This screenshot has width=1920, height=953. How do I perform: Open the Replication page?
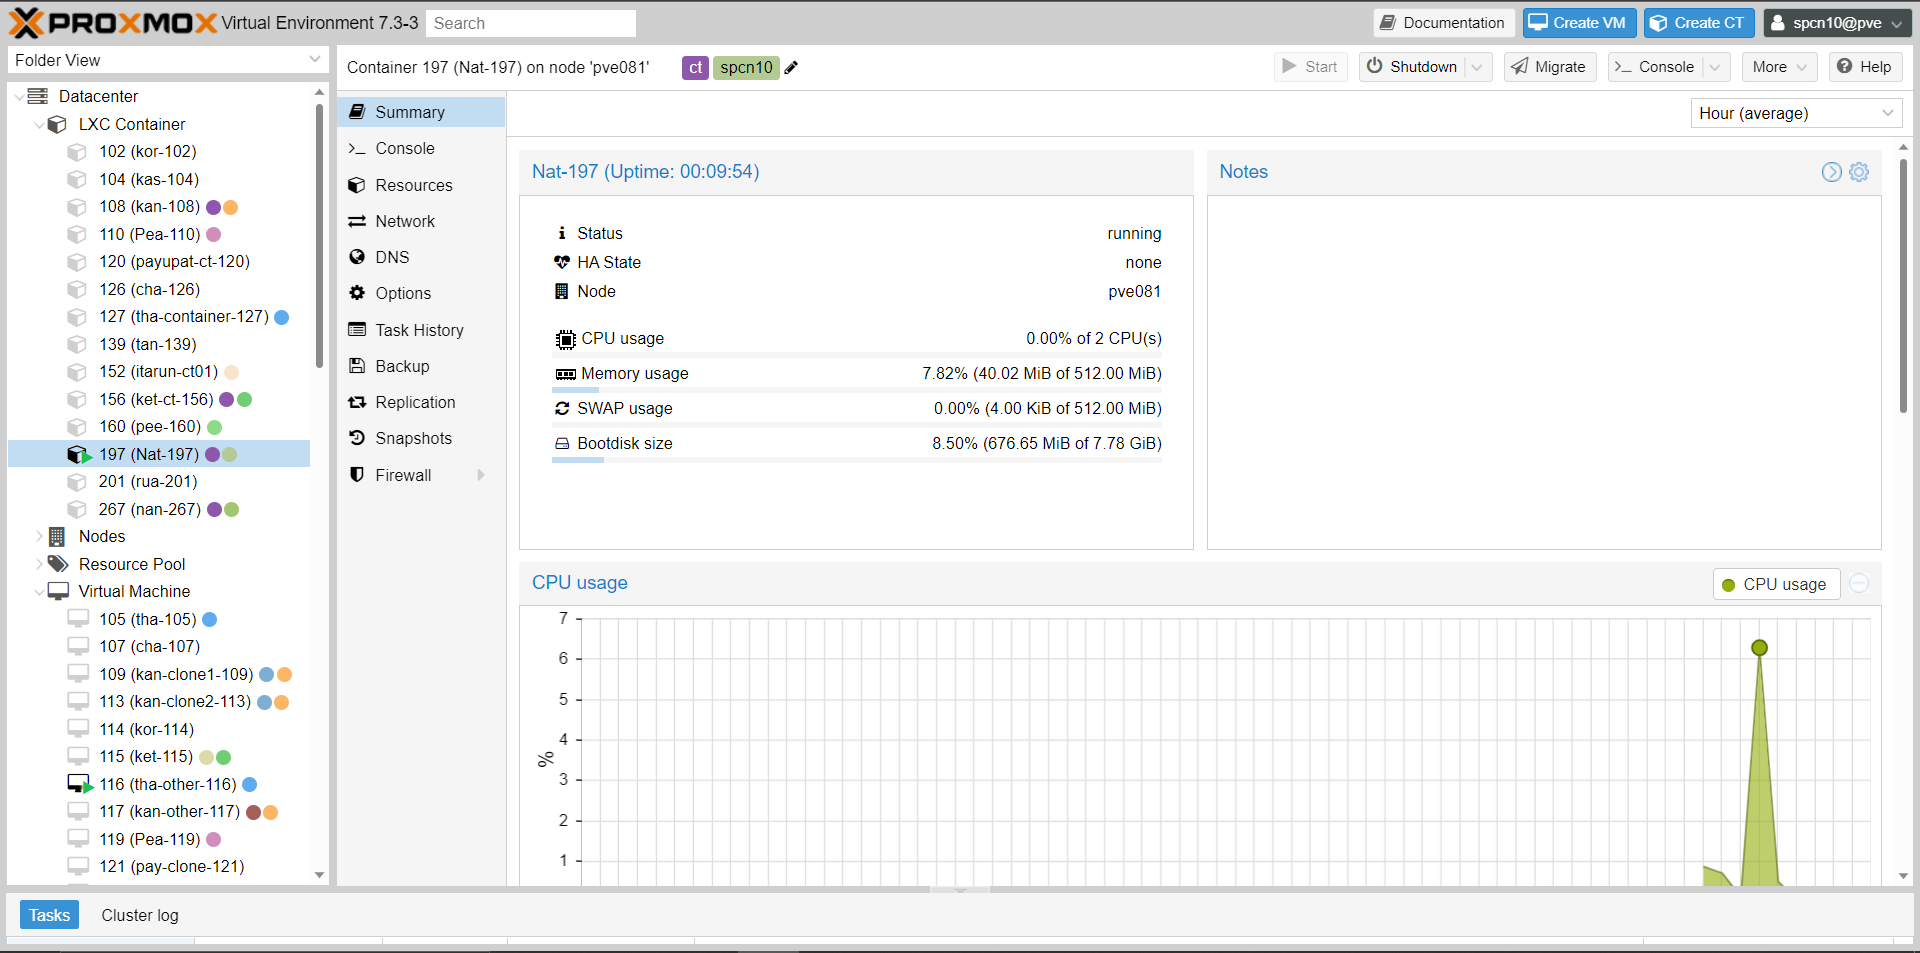click(x=414, y=402)
